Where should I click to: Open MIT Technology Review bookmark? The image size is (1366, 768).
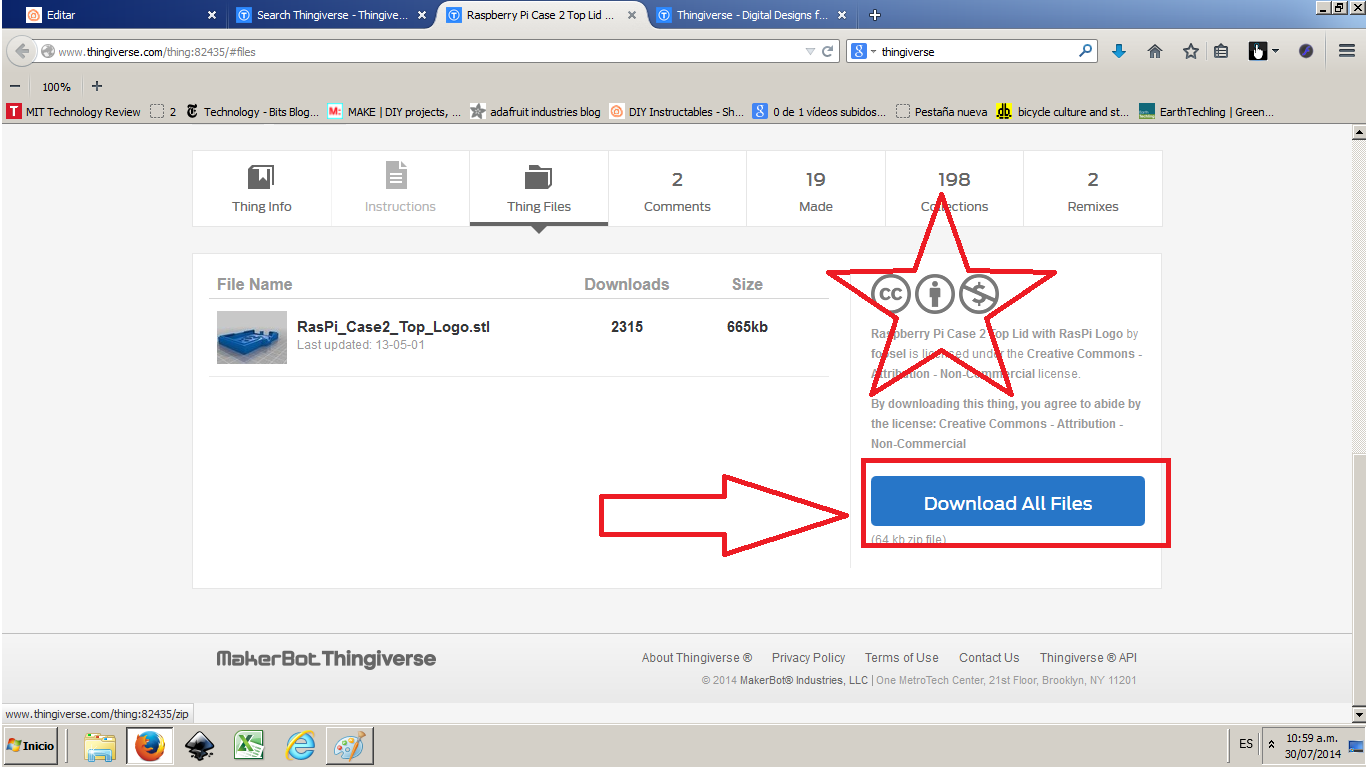coord(74,112)
